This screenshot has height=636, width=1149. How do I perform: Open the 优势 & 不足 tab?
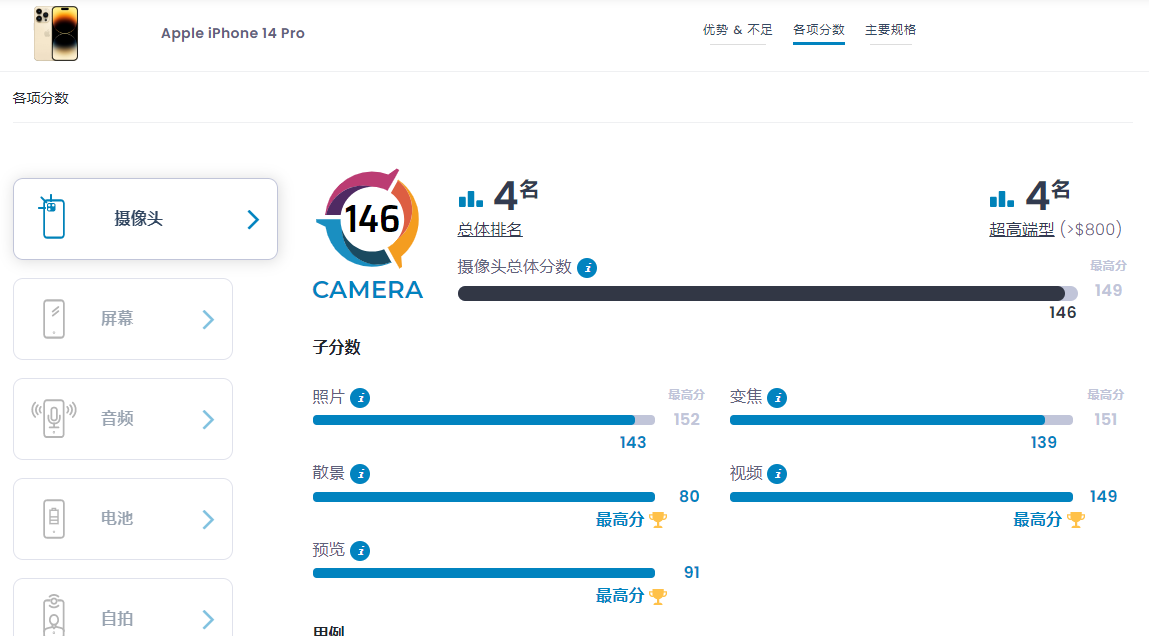[737, 30]
